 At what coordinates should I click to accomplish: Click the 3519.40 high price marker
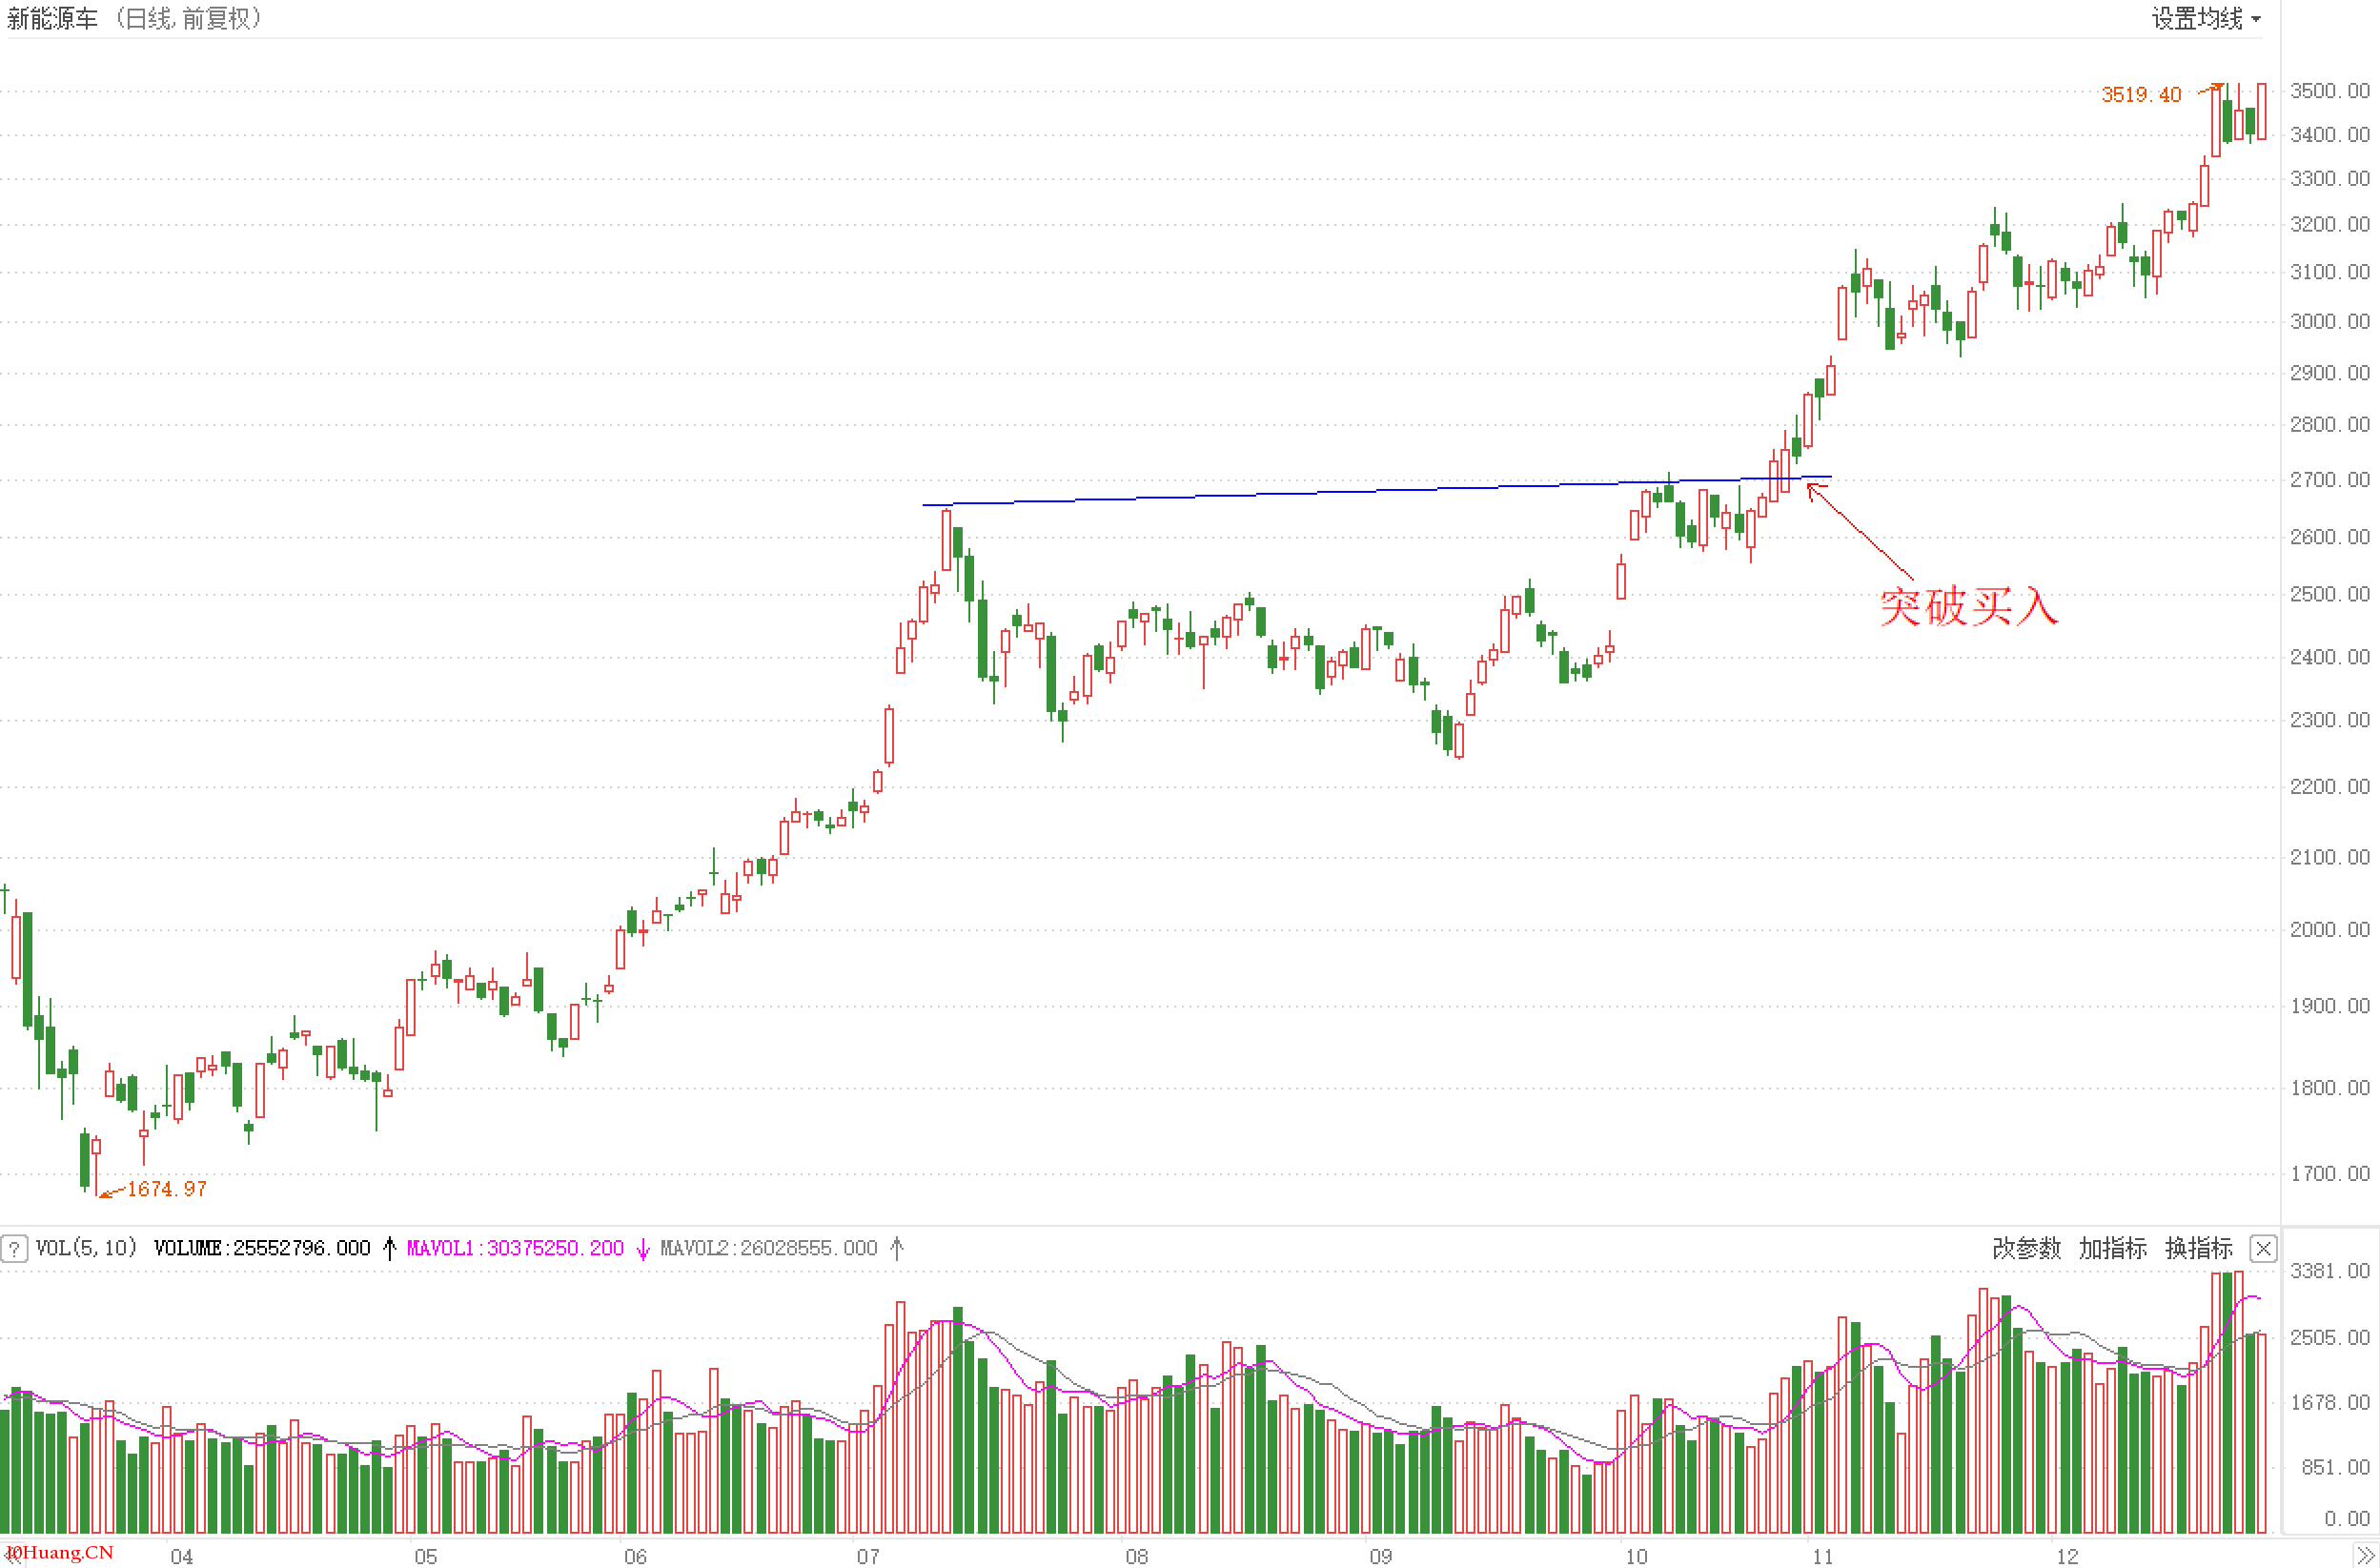pyautogui.click(x=2140, y=95)
